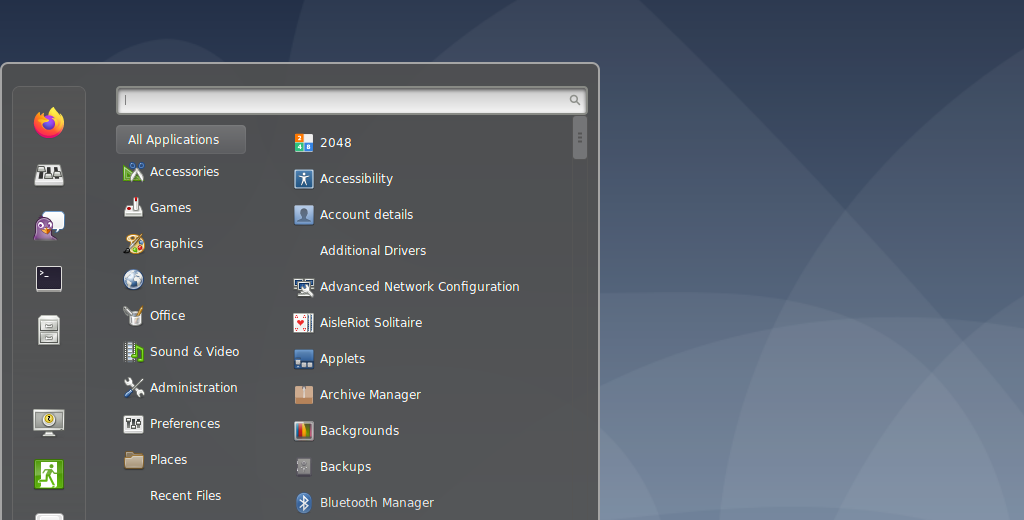Show the Graphics category
This screenshot has width=1024, height=520.
pyautogui.click(x=176, y=244)
